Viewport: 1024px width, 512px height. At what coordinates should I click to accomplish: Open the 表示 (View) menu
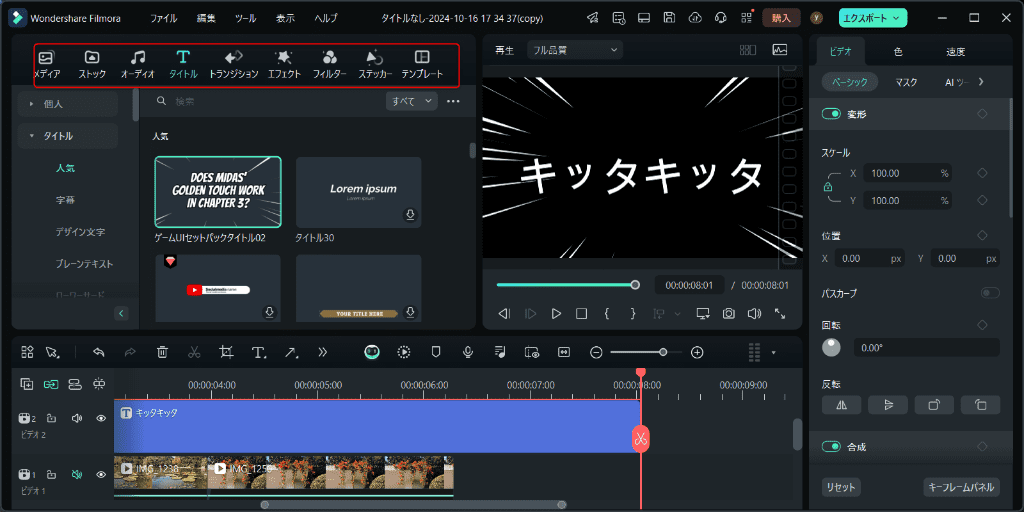[x=285, y=18]
